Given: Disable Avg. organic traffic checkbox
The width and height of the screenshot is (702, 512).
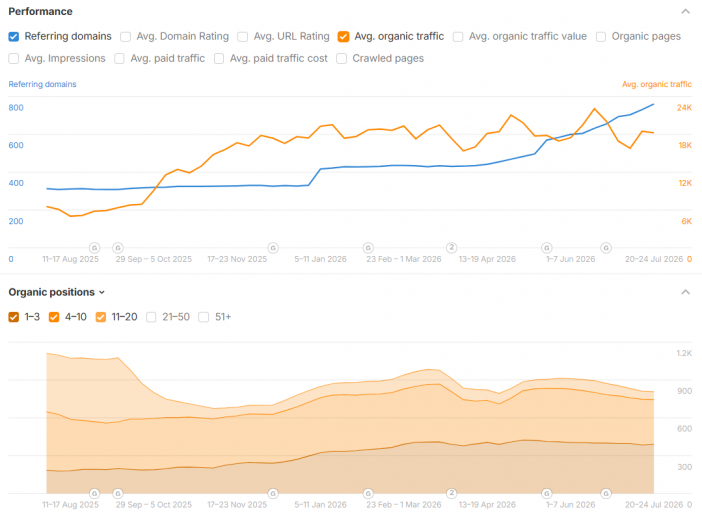Looking at the screenshot, I should (x=343, y=37).
